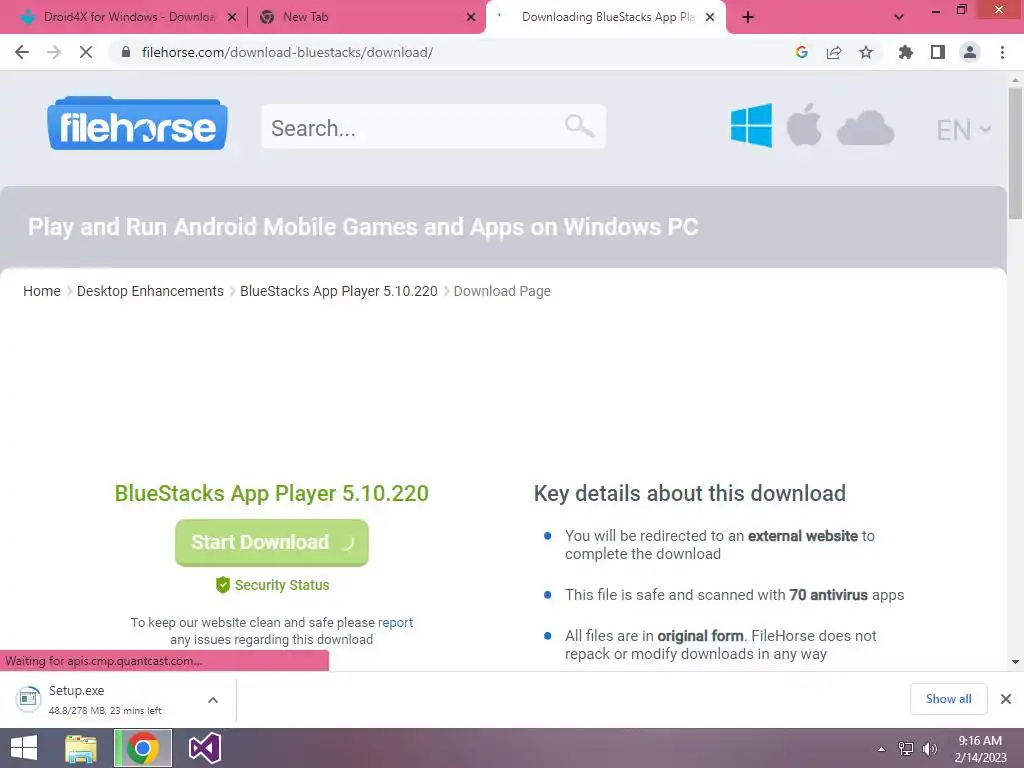Click the scrollbar down arrow
This screenshot has height=768, width=1024.
pyautogui.click(x=1015, y=662)
